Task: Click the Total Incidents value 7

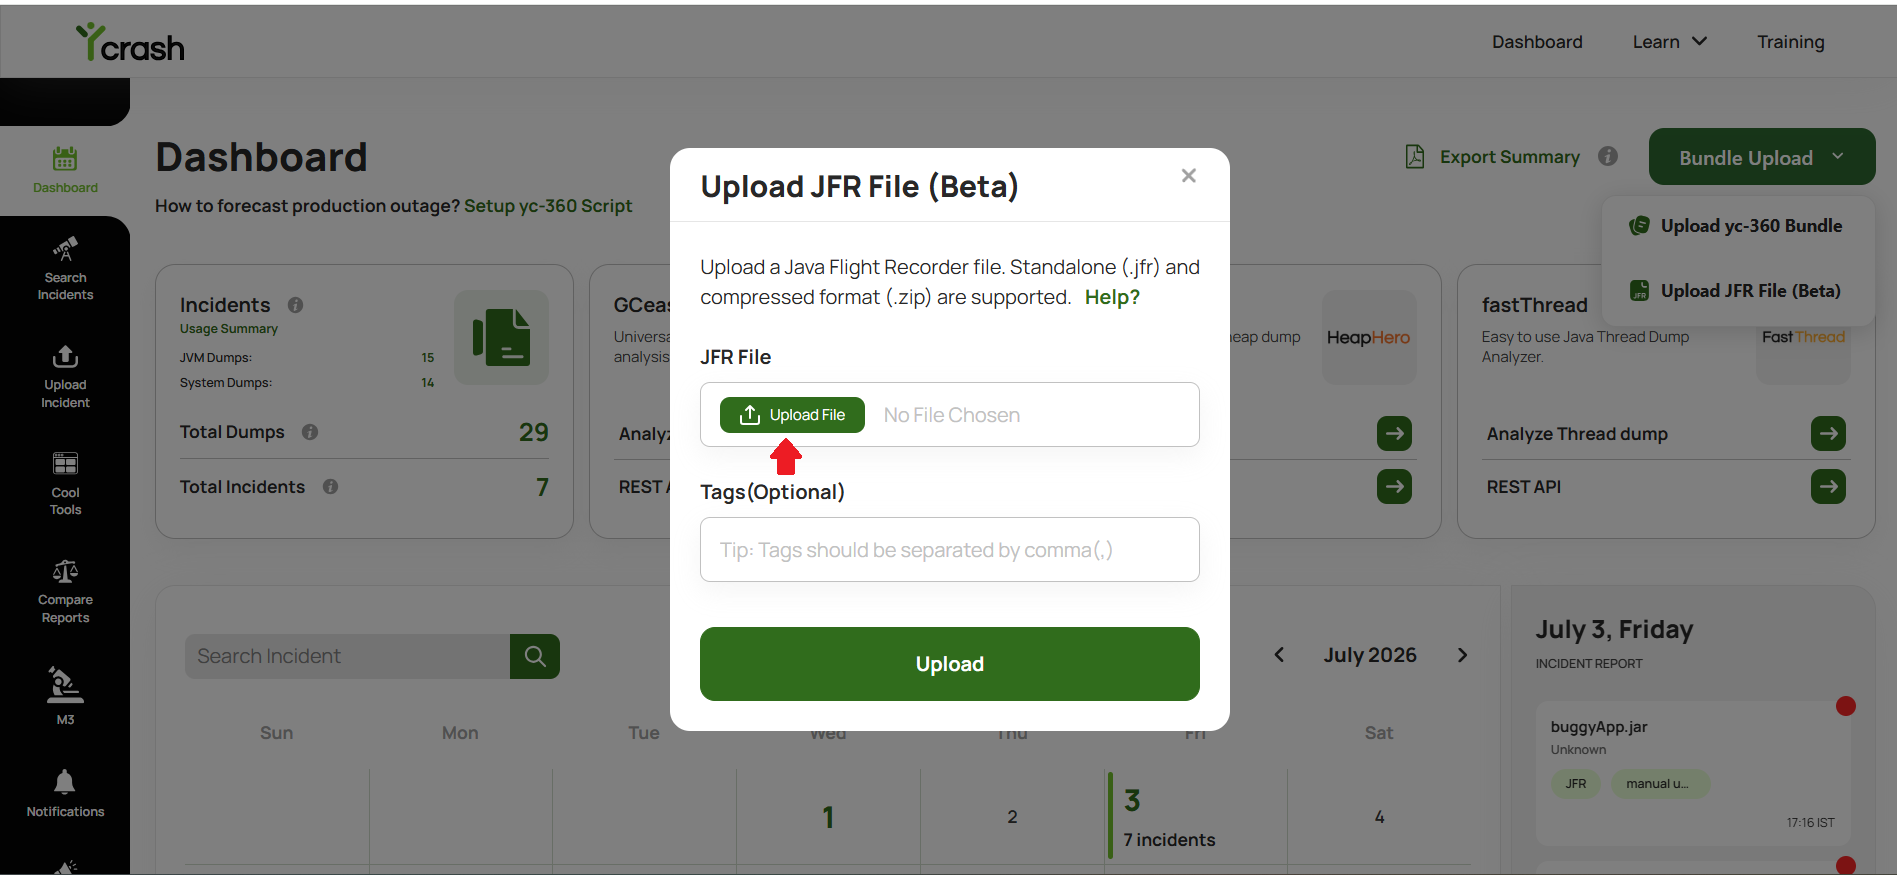Action: coord(542,487)
